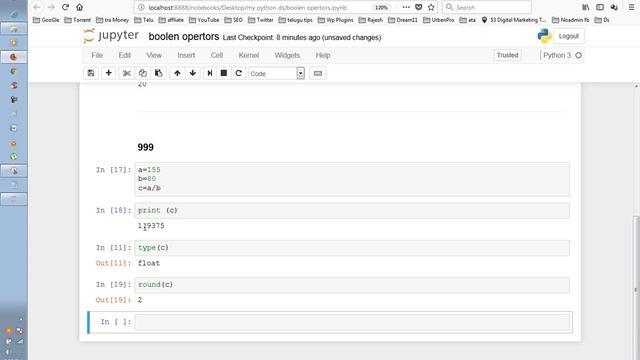Click the Python logo icon

[x=544, y=36]
